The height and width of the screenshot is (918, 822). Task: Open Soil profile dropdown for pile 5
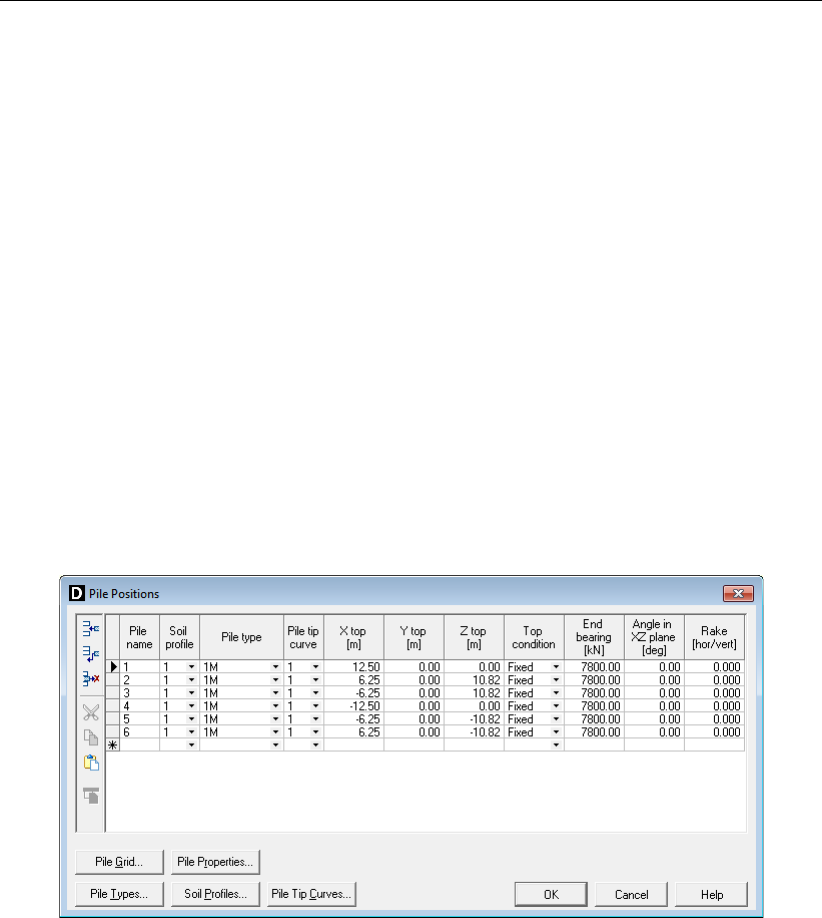[191, 719]
